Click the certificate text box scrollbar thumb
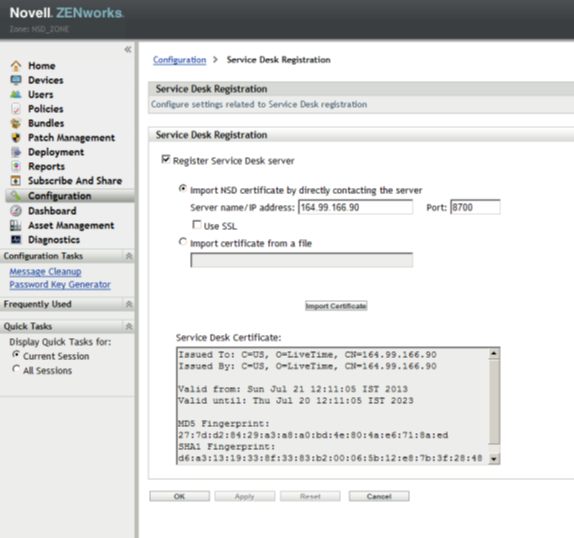 (x=494, y=401)
